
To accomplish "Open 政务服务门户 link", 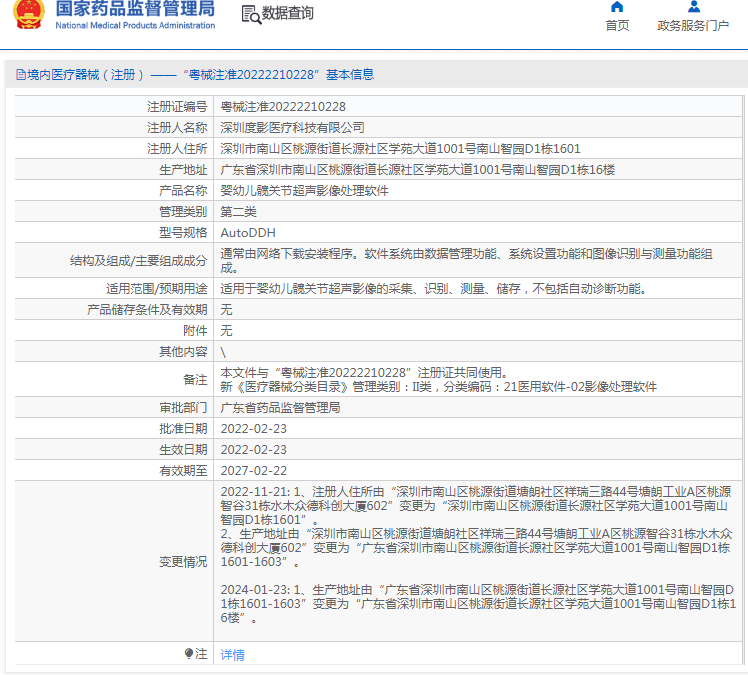I will [693, 25].
